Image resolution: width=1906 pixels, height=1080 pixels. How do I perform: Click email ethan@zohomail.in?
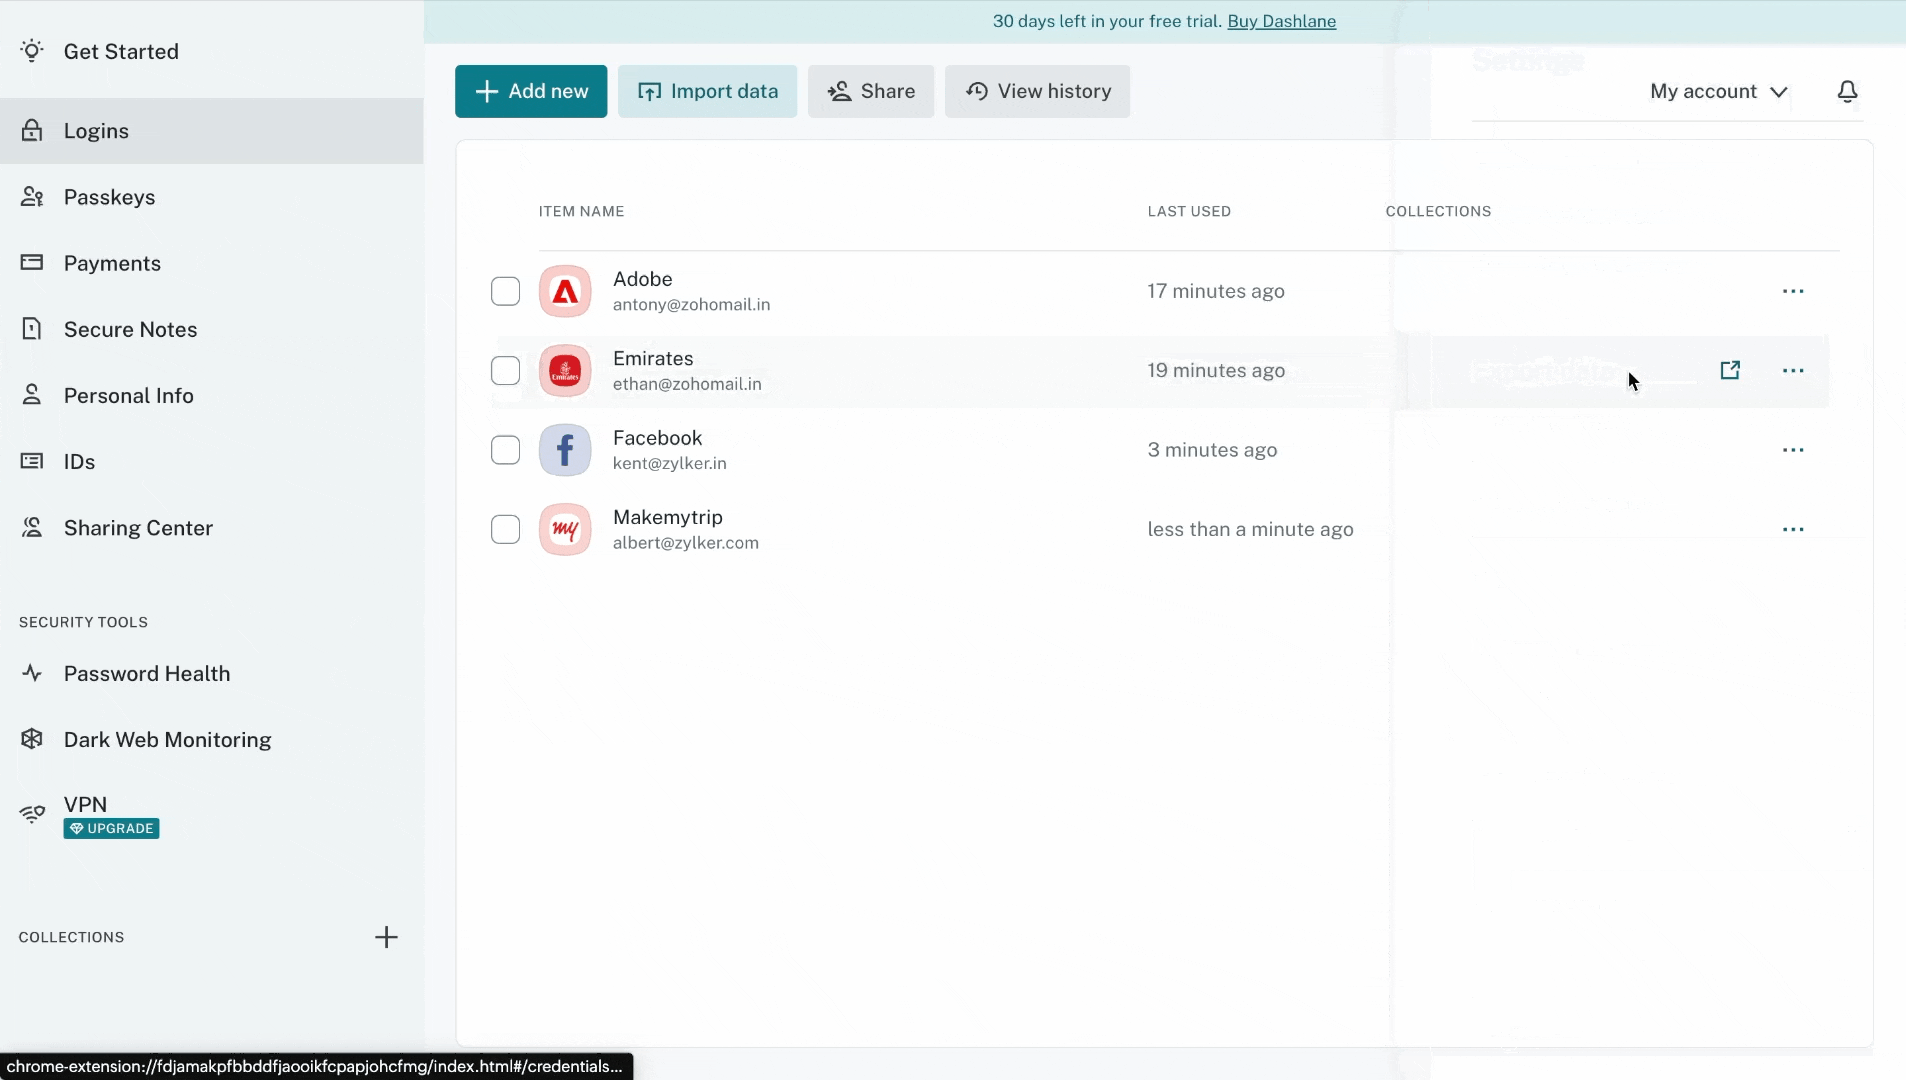point(687,384)
